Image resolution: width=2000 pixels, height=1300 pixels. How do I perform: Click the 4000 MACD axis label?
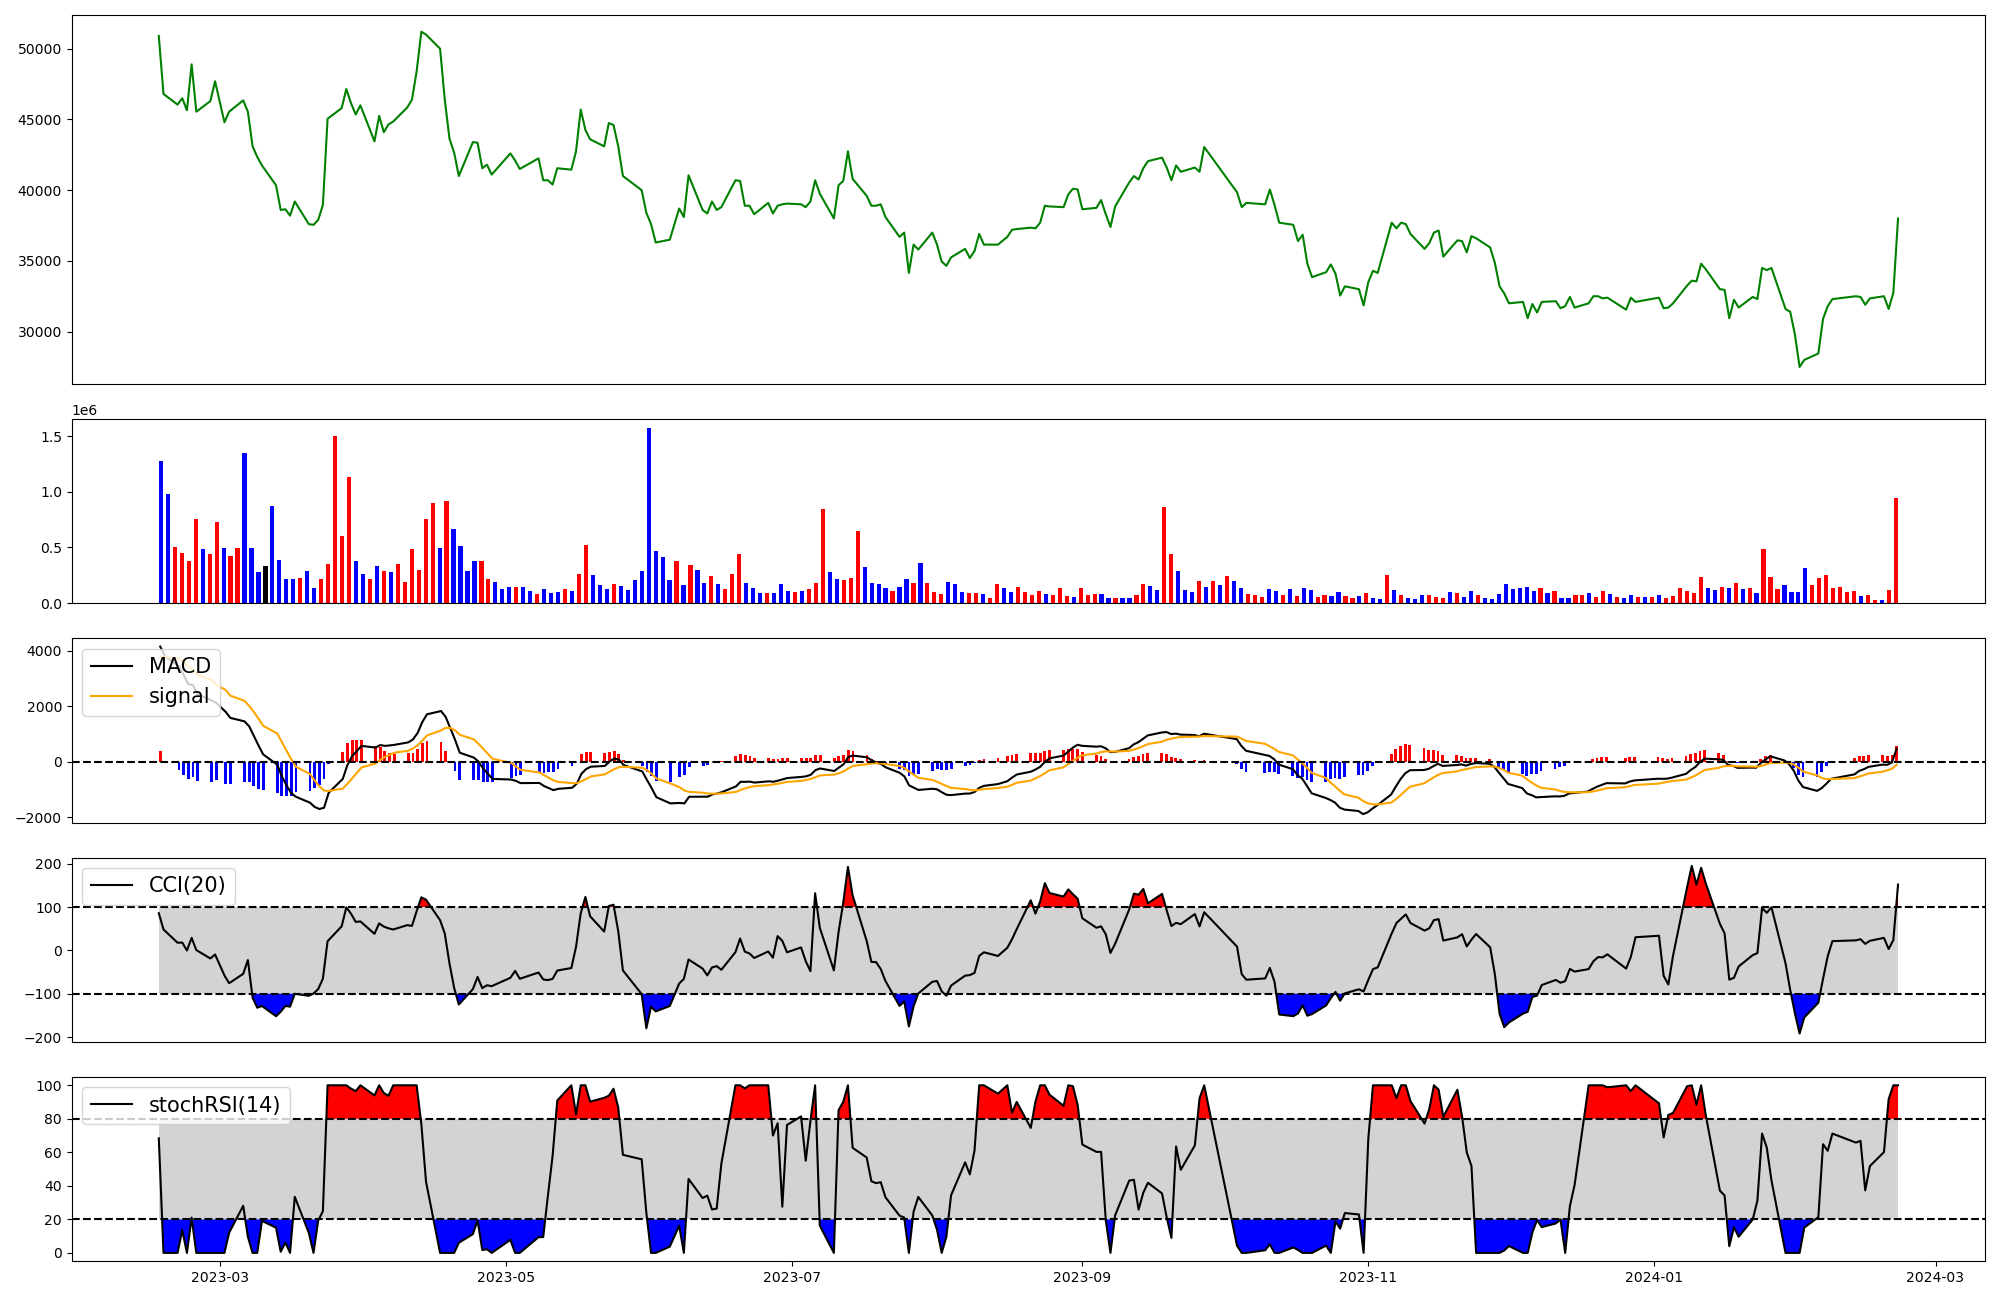point(45,652)
